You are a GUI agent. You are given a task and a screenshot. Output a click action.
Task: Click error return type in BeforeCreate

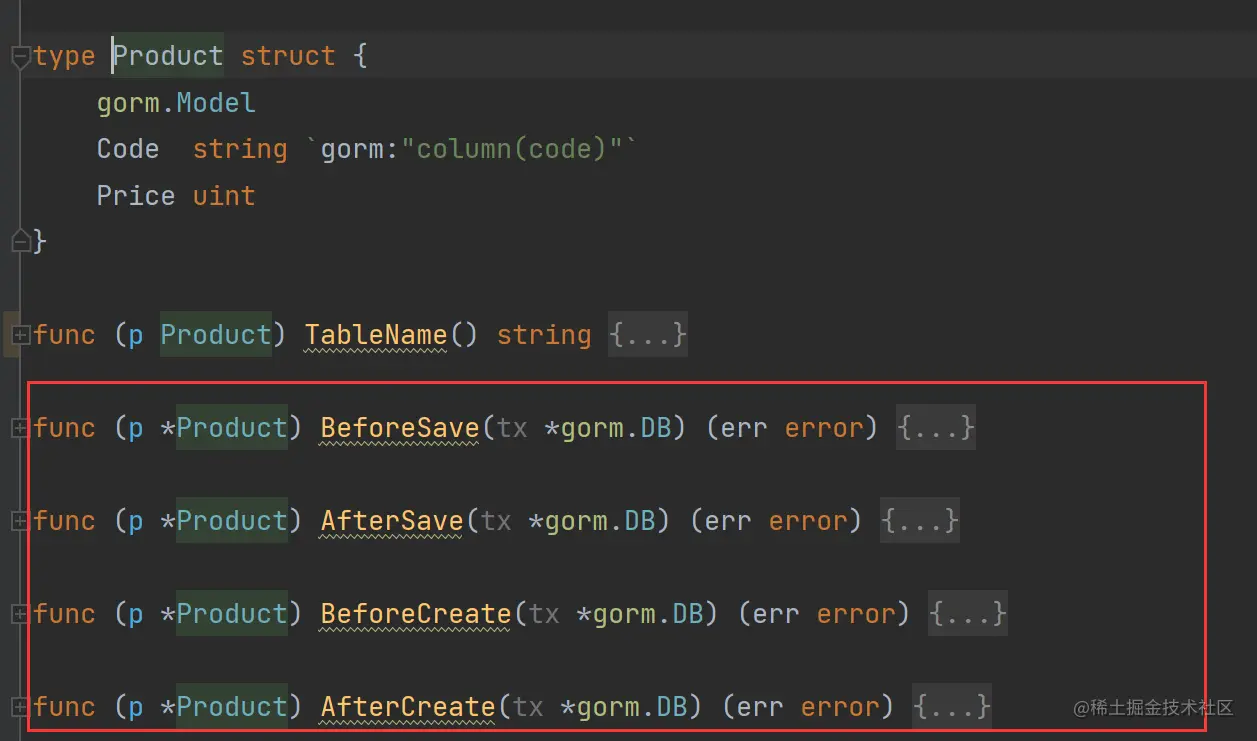[x=856, y=614]
